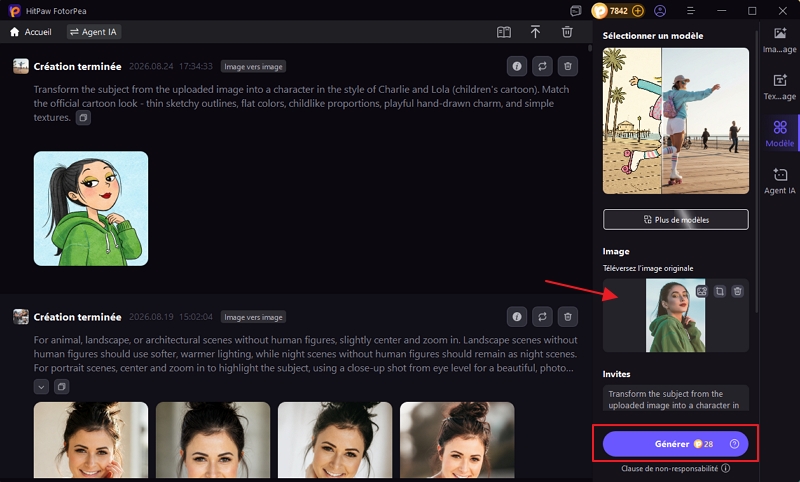Show info for the 2026.08.19 creation

tap(517, 317)
